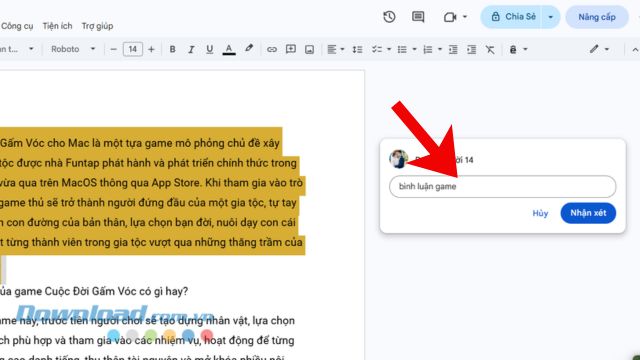Expand bulleted list options arrow

414,49
